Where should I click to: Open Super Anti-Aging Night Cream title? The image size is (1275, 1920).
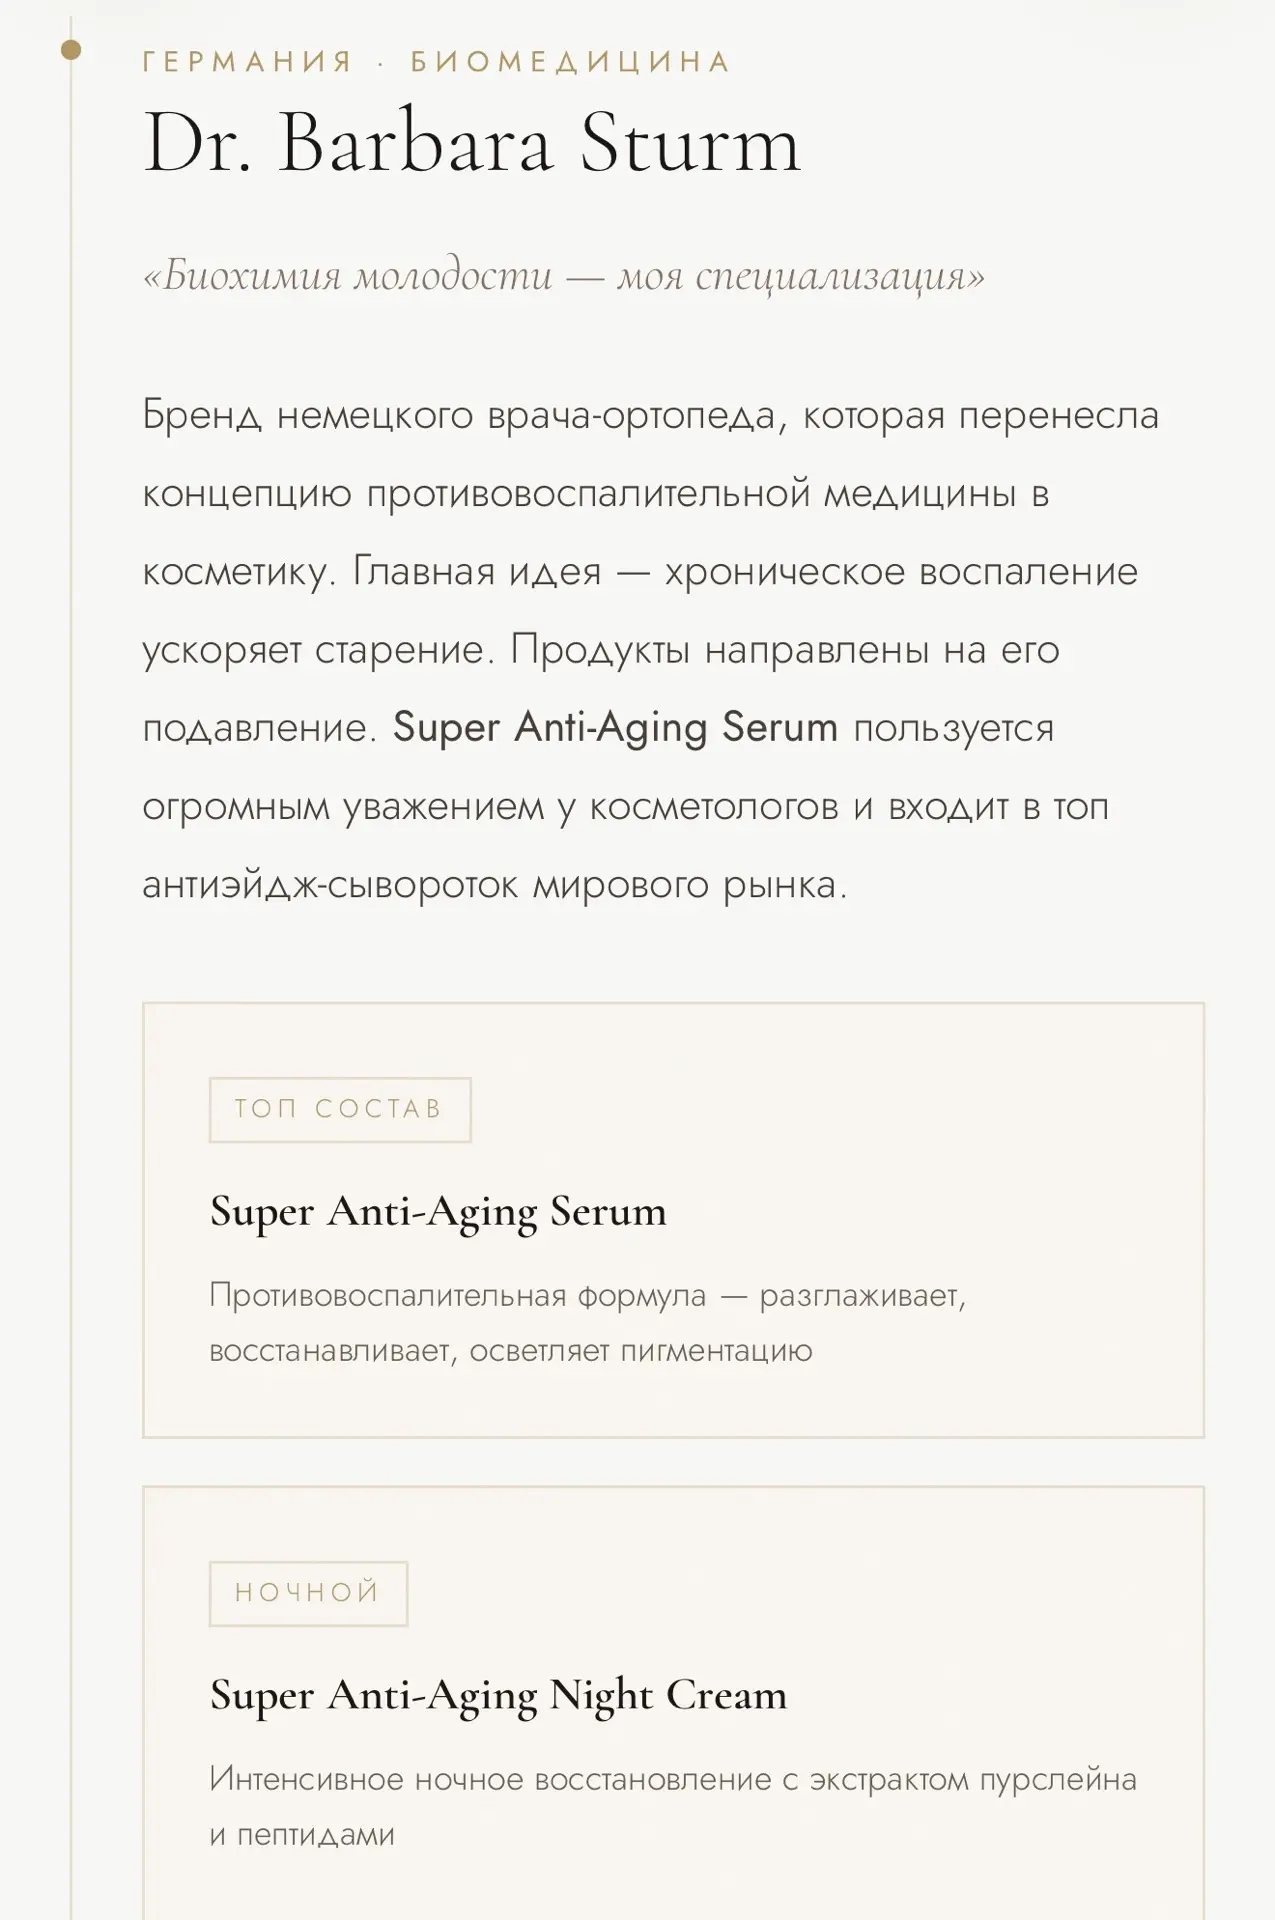[x=498, y=1695]
